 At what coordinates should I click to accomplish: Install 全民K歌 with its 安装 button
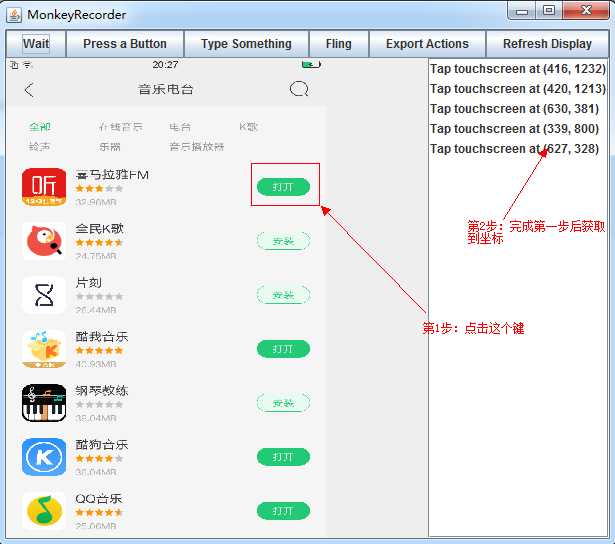point(283,241)
